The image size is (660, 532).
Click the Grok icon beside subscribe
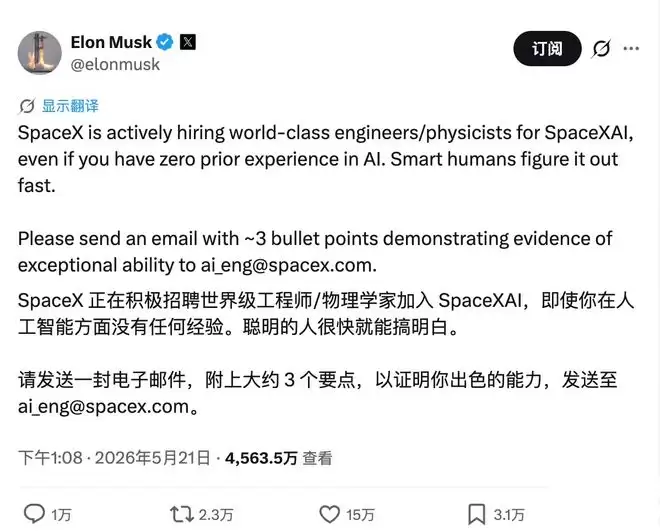tap(601, 49)
